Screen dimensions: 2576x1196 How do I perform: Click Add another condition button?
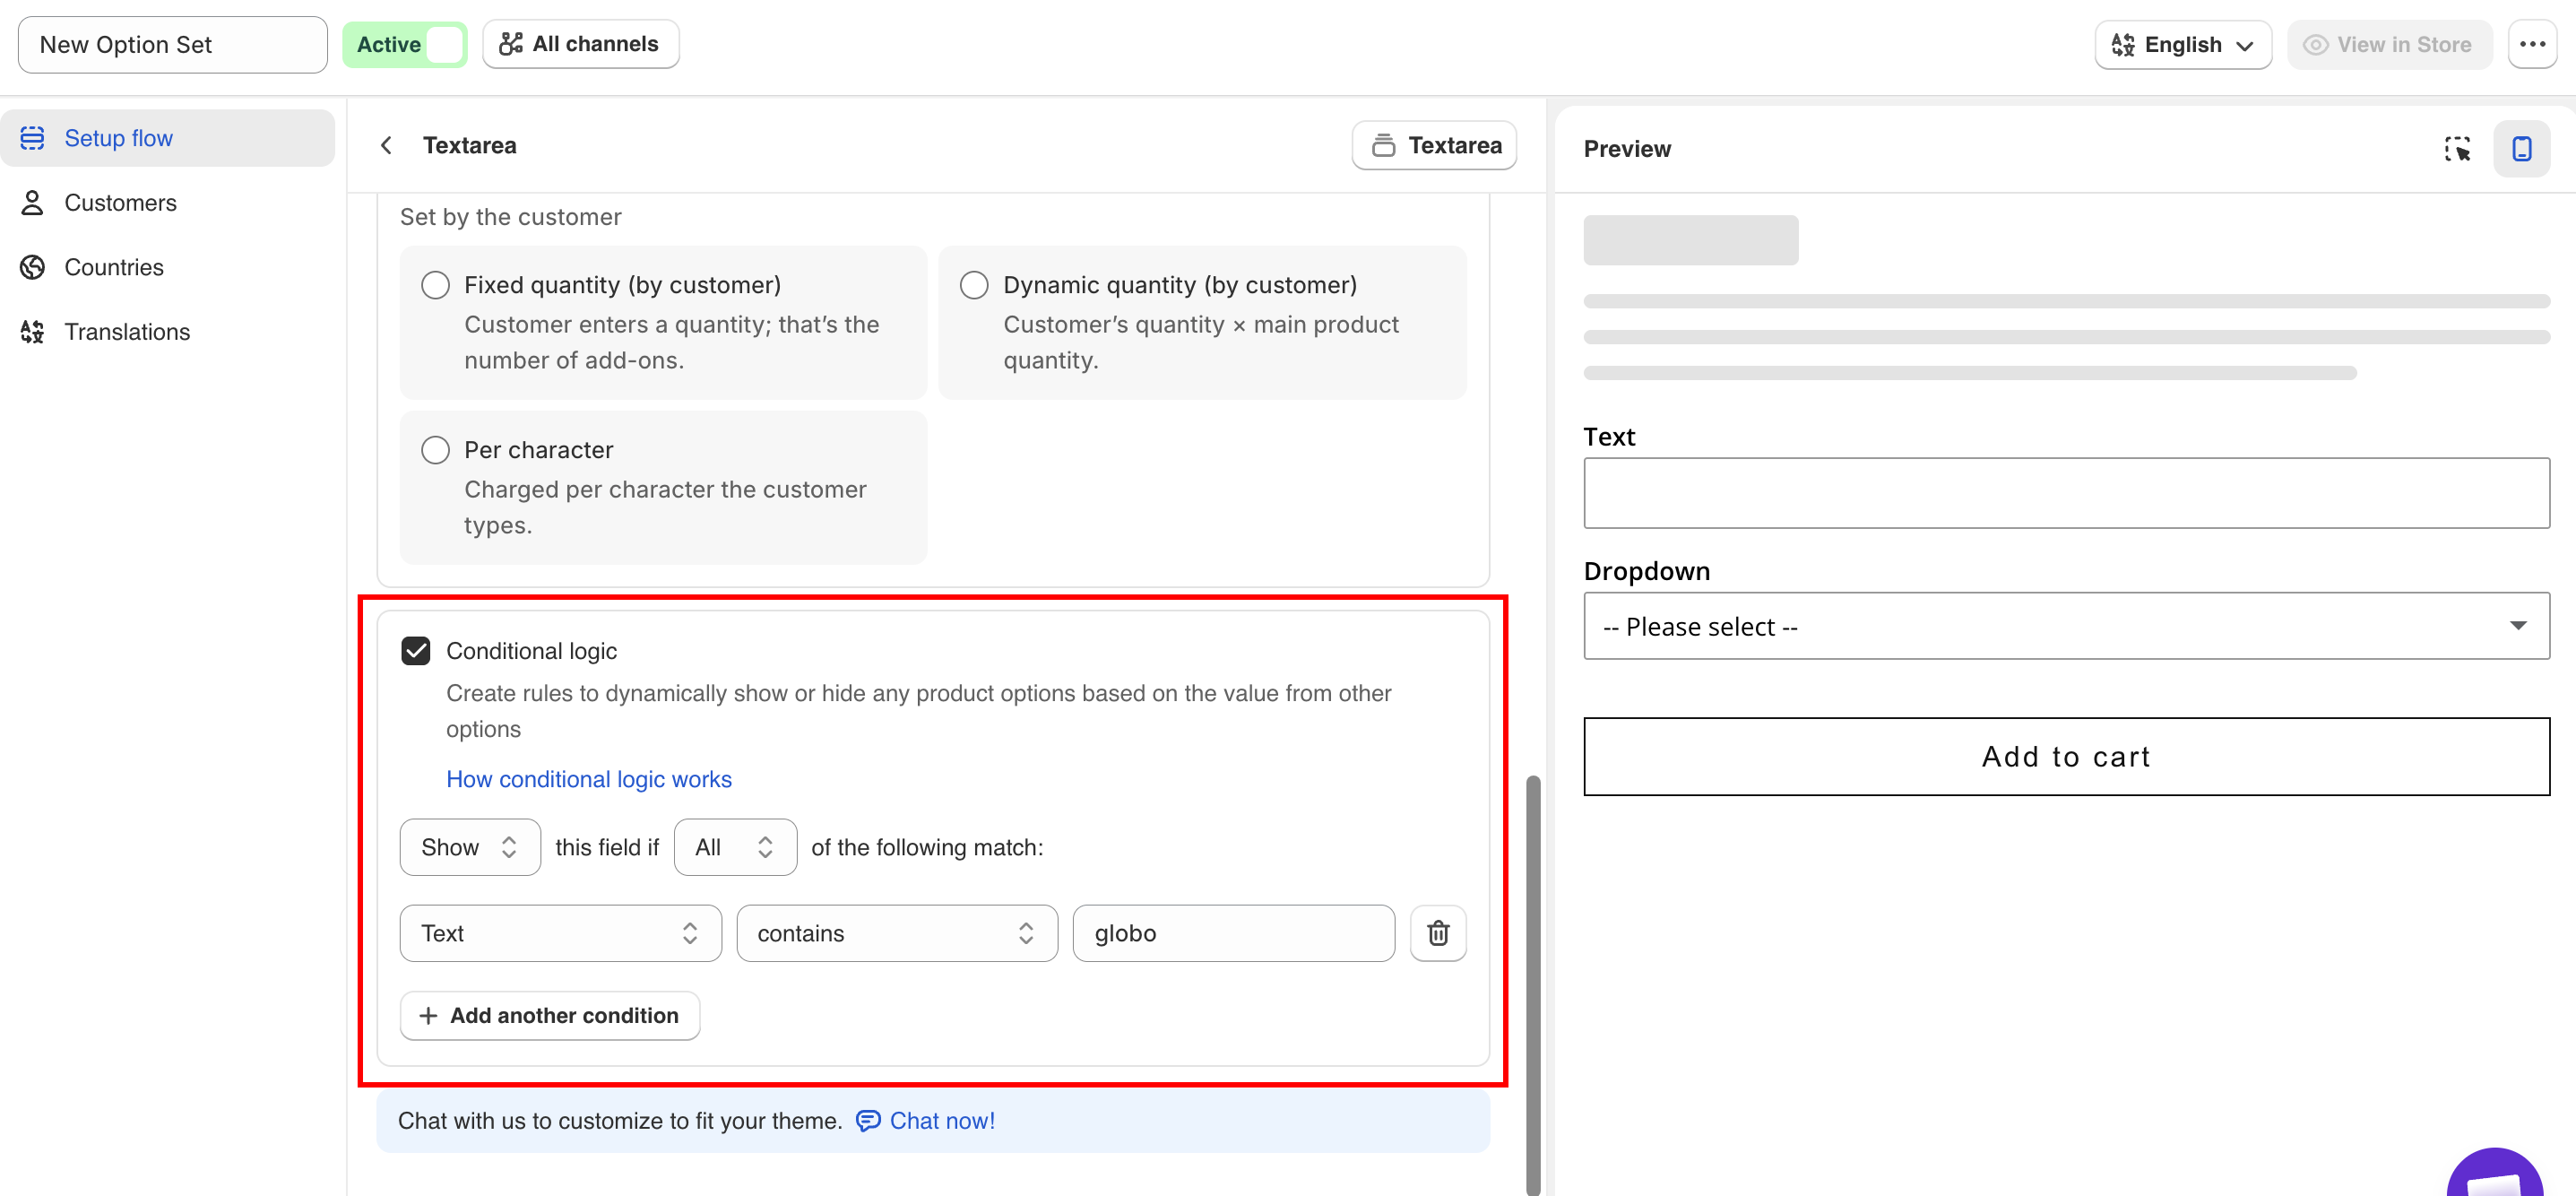[549, 1015]
